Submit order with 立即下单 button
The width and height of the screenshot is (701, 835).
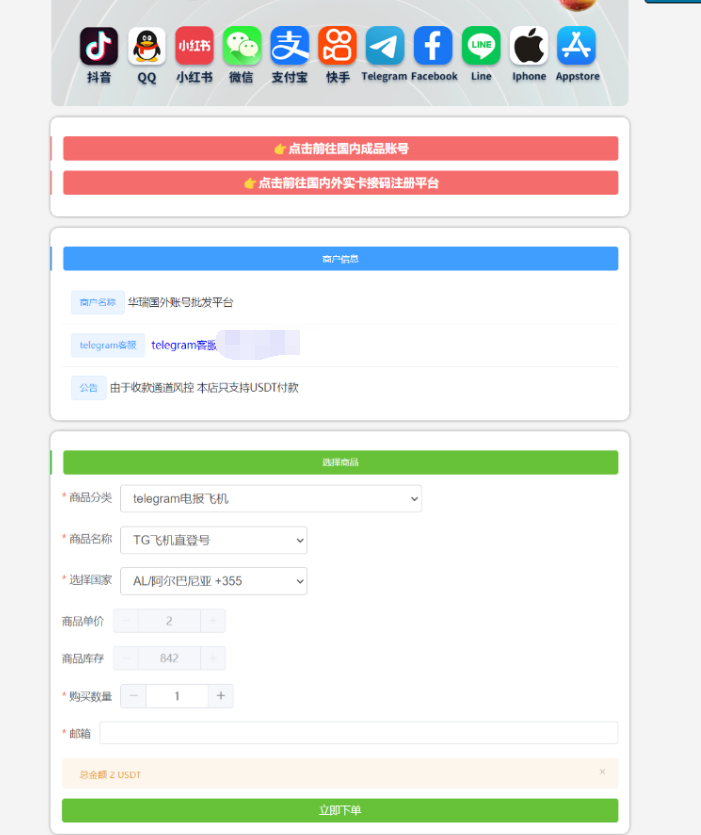coord(340,811)
